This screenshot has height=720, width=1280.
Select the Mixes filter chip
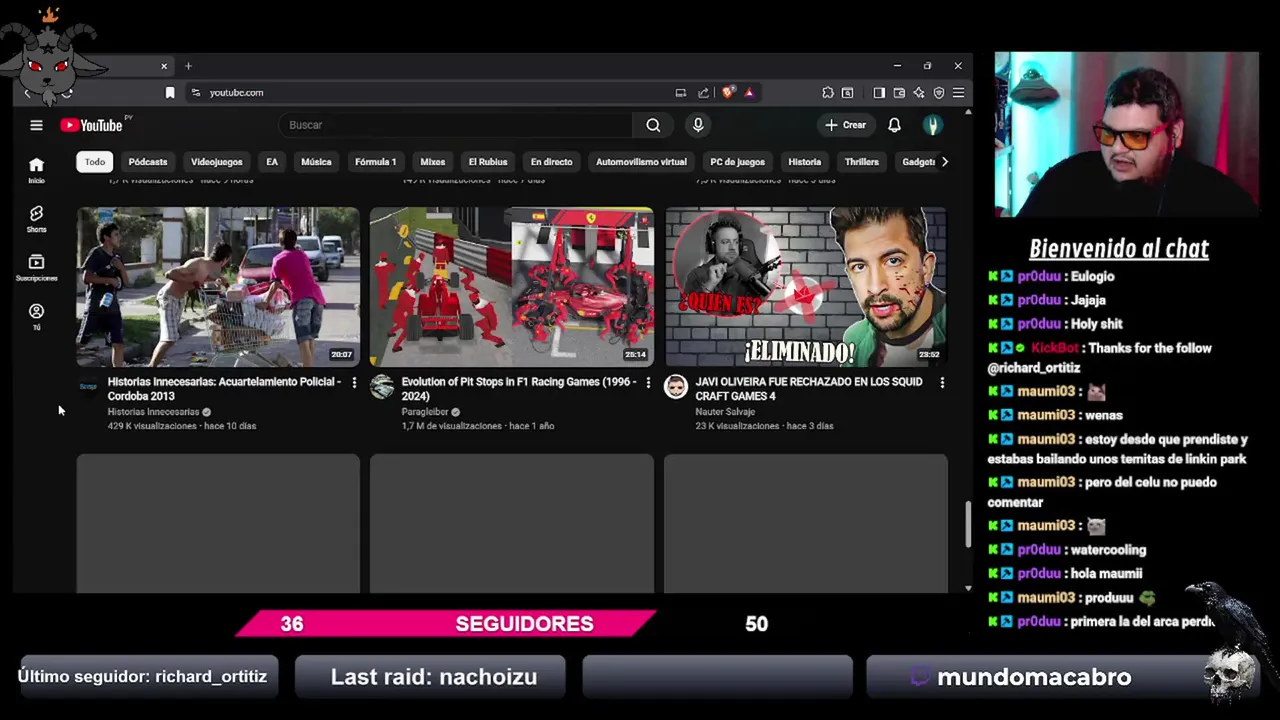coord(433,161)
